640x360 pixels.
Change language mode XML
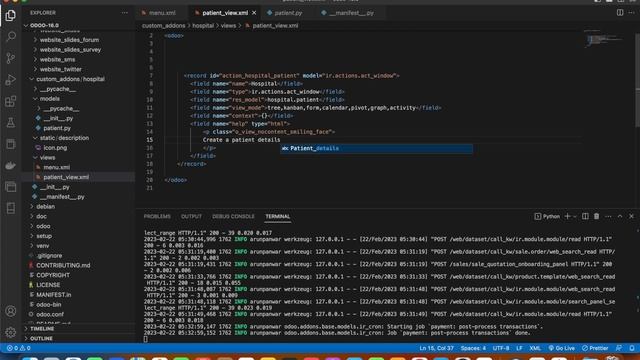click(535, 348)
